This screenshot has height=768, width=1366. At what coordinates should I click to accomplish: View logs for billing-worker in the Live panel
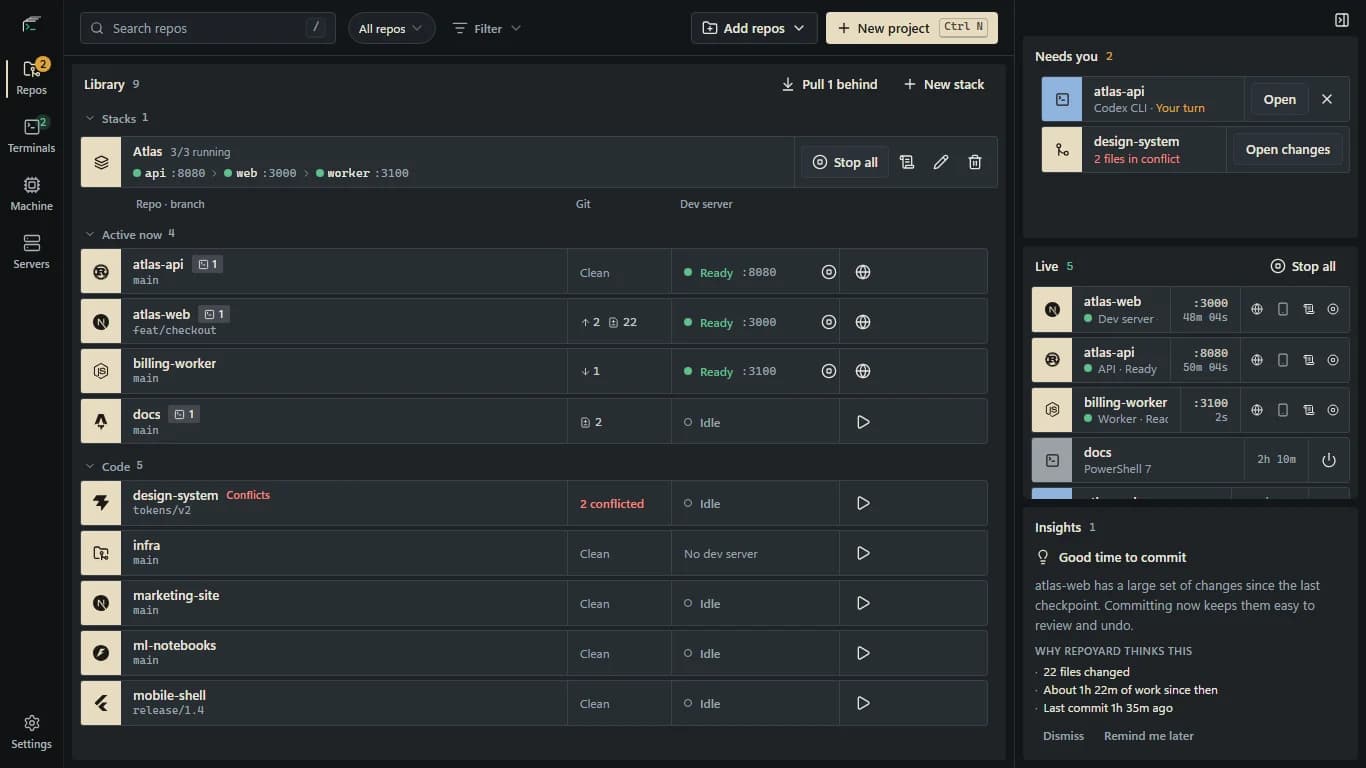tap(1308, 410)
